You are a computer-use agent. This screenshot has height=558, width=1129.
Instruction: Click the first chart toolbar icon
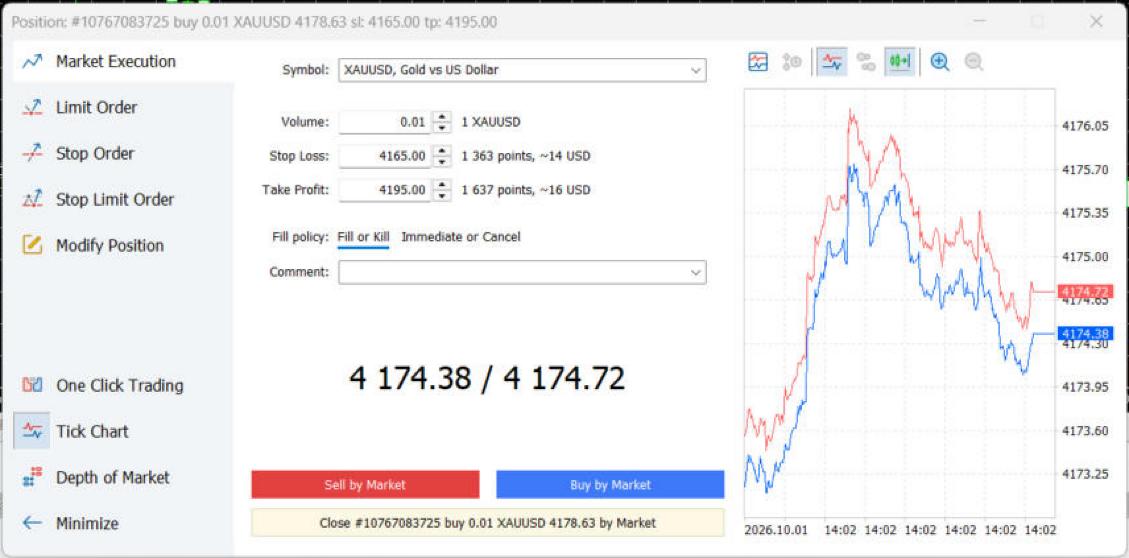[758, 62]
